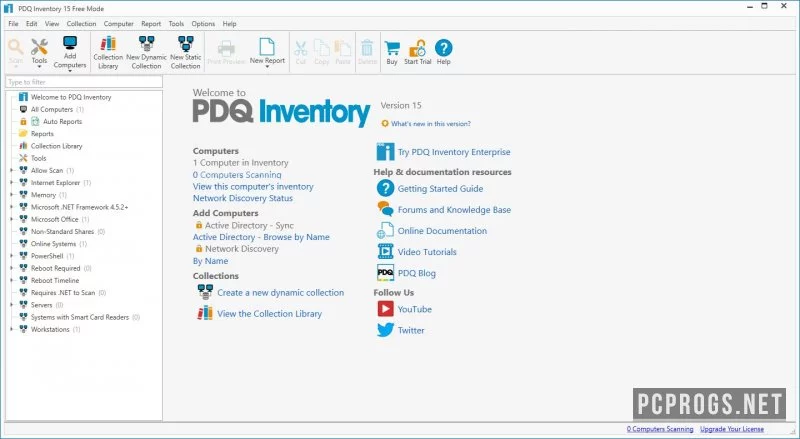Click the Add Computers monitor icon
This screenshot has width=800, height=439.
[70, 43]
